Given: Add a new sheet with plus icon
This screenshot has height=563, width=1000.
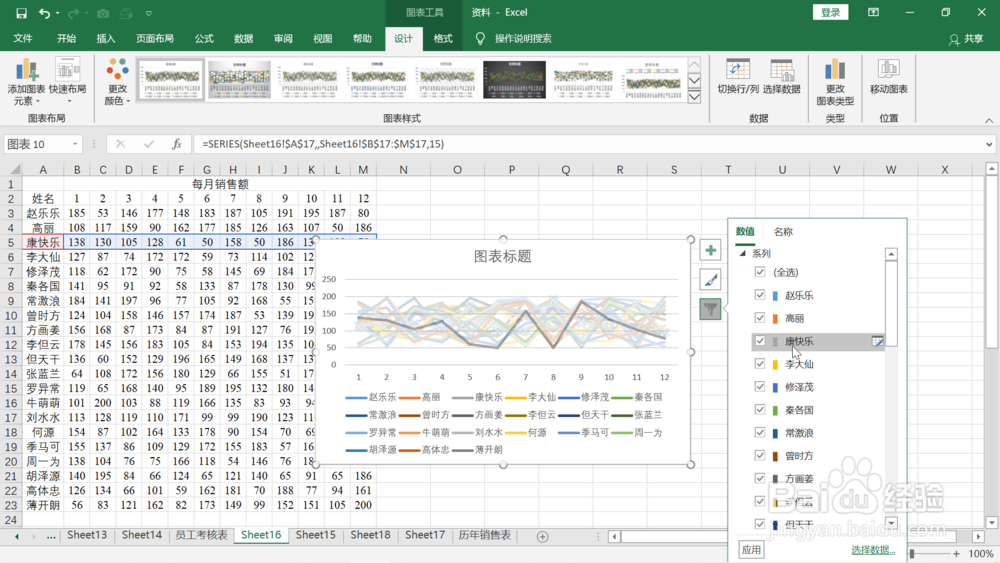Looking at the screenshot, I should [x=542, y=537].
